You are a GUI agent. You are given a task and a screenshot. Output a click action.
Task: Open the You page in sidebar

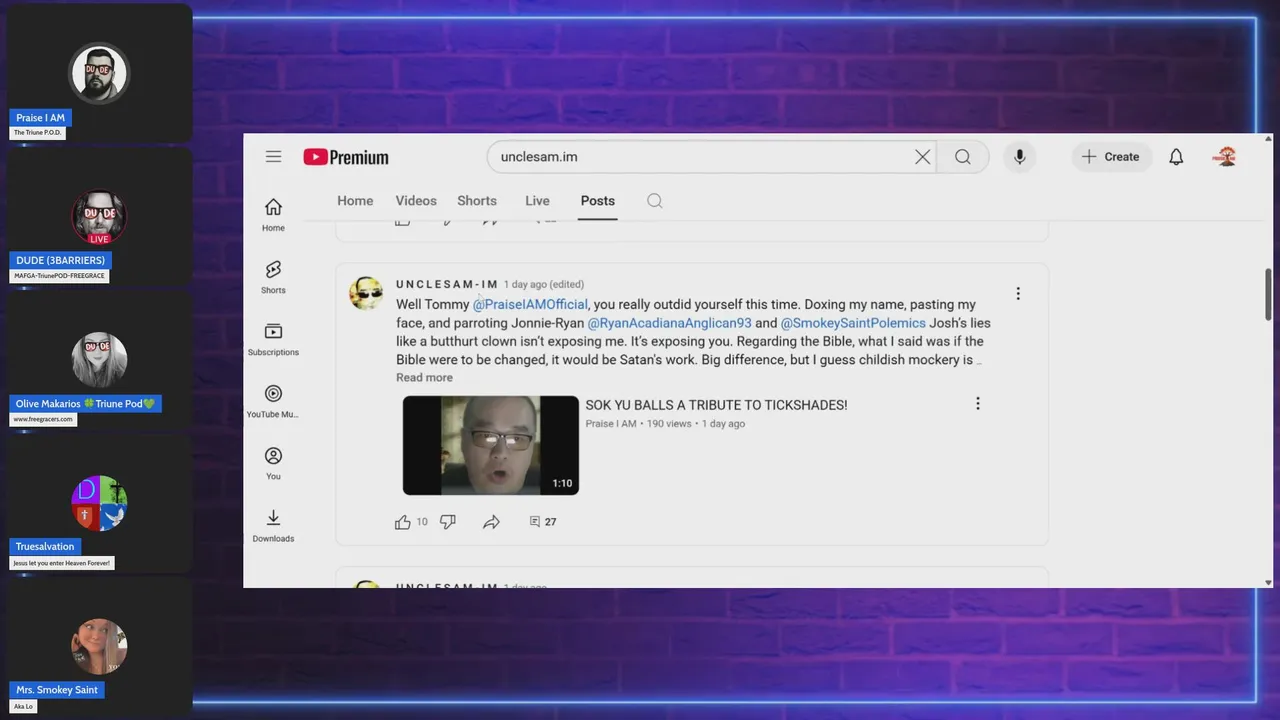tap(273, 463)
